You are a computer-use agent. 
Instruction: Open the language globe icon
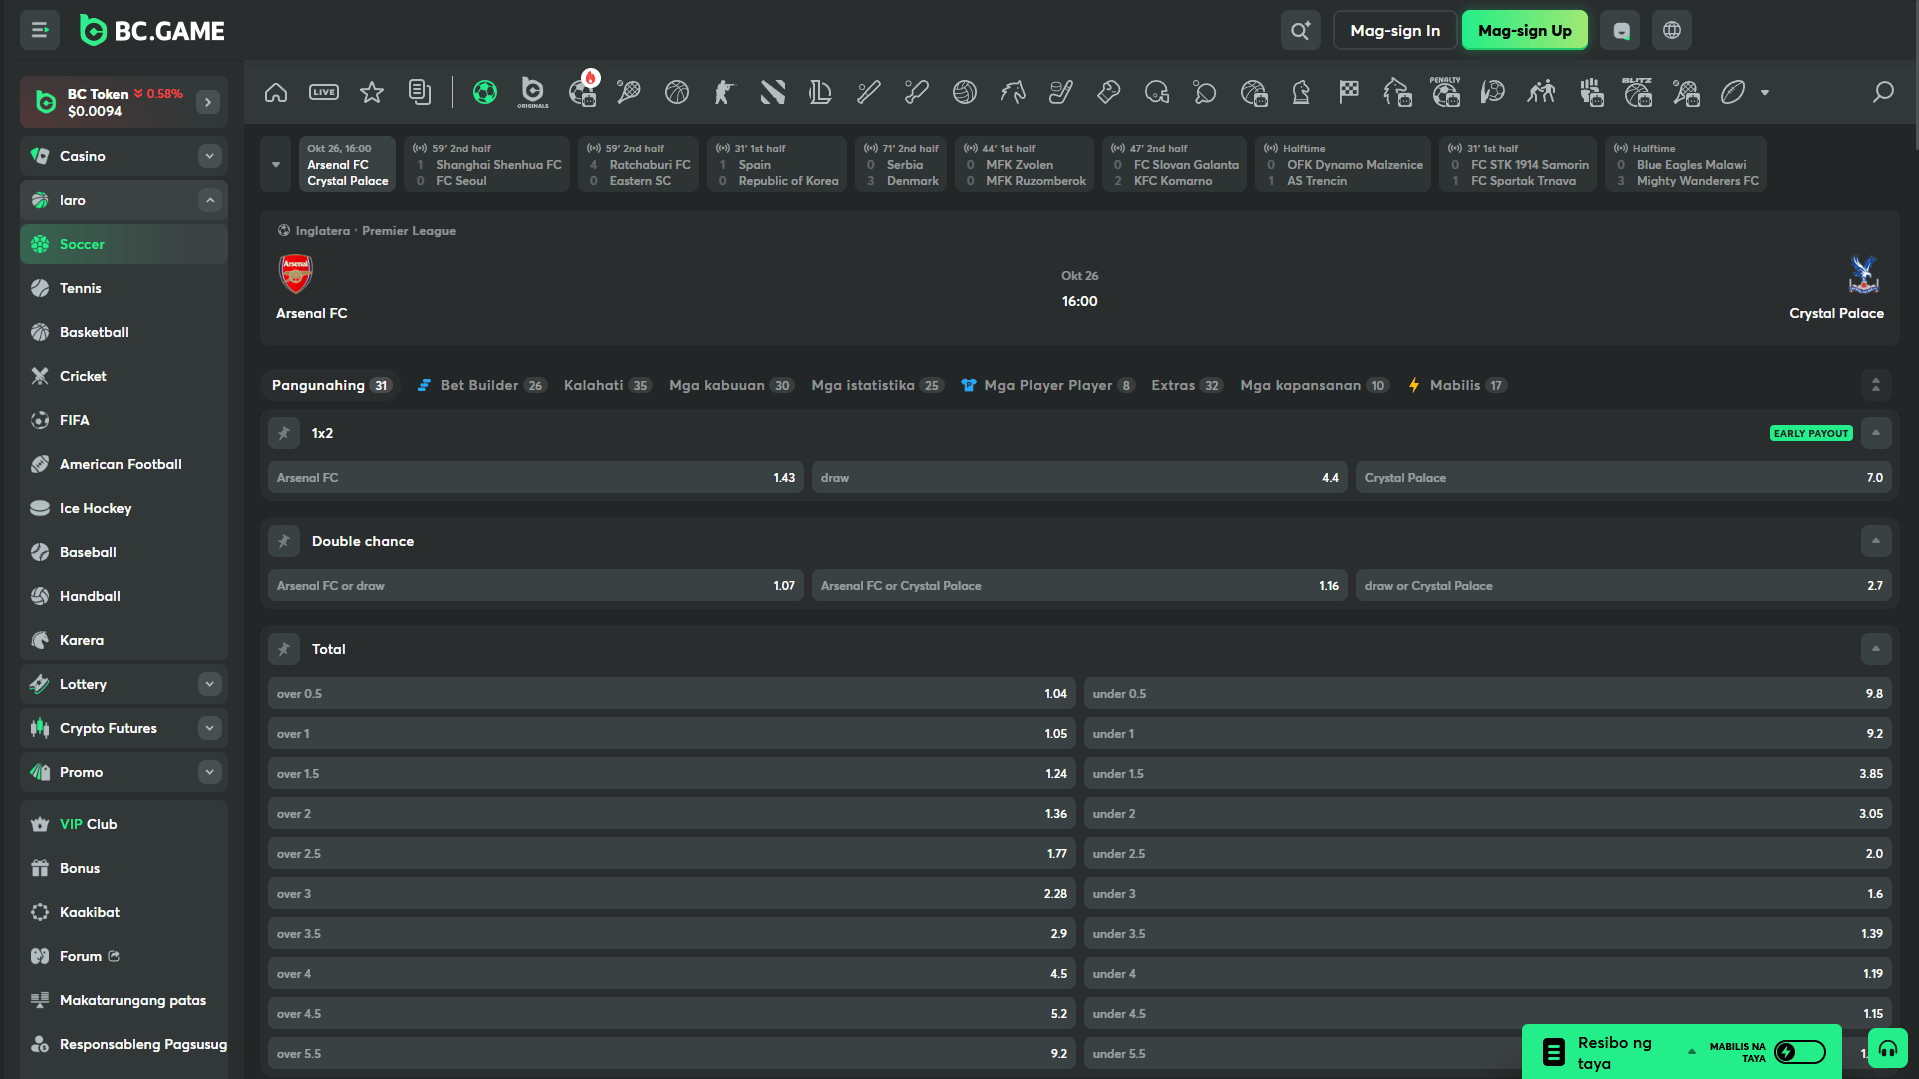(1672, 31)
